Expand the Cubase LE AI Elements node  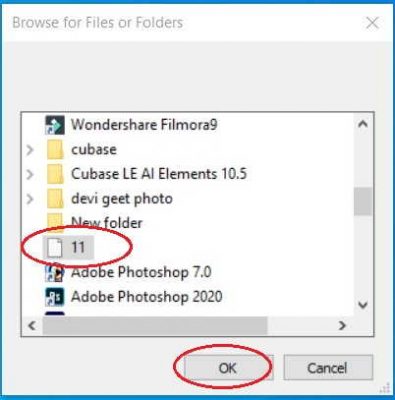click(x=30, y=174)
